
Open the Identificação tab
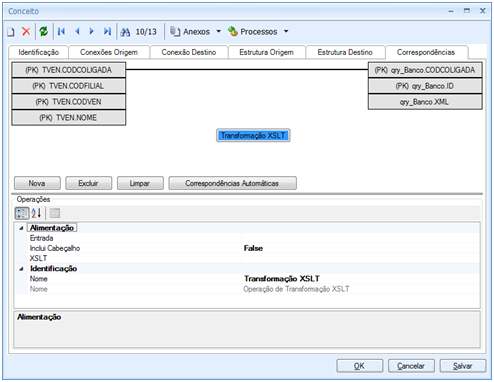39,52
